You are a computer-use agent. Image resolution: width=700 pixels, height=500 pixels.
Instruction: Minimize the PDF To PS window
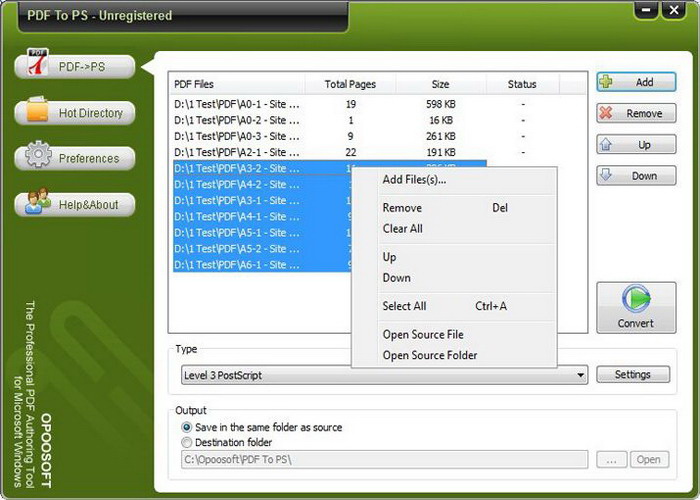click(x=647, y=10)
